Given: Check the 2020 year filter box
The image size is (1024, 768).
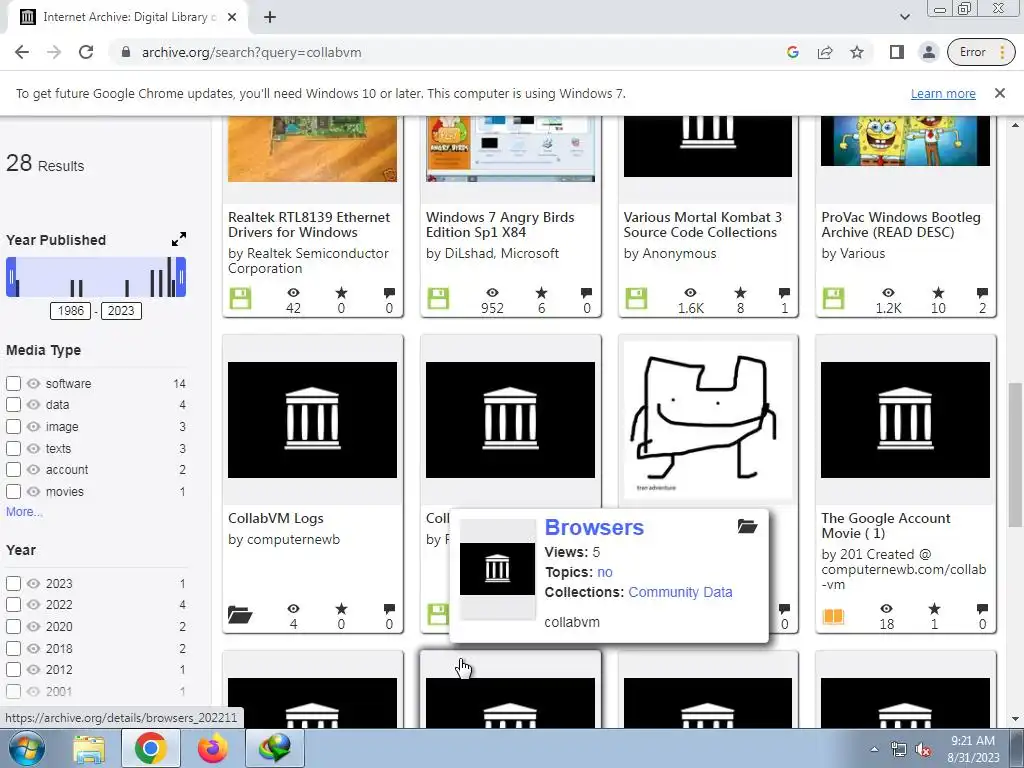Looking at the screenshot, I should [x=14, y=626].
